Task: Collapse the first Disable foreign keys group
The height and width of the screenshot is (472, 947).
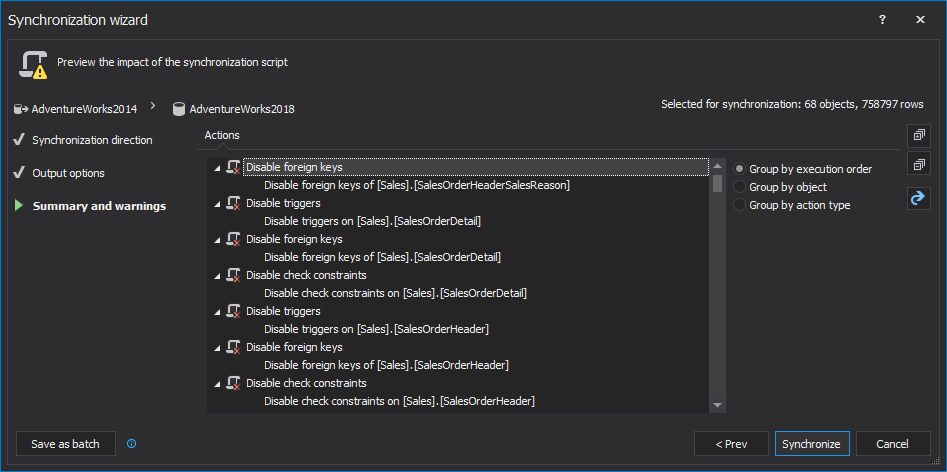Action: (218, 168)
